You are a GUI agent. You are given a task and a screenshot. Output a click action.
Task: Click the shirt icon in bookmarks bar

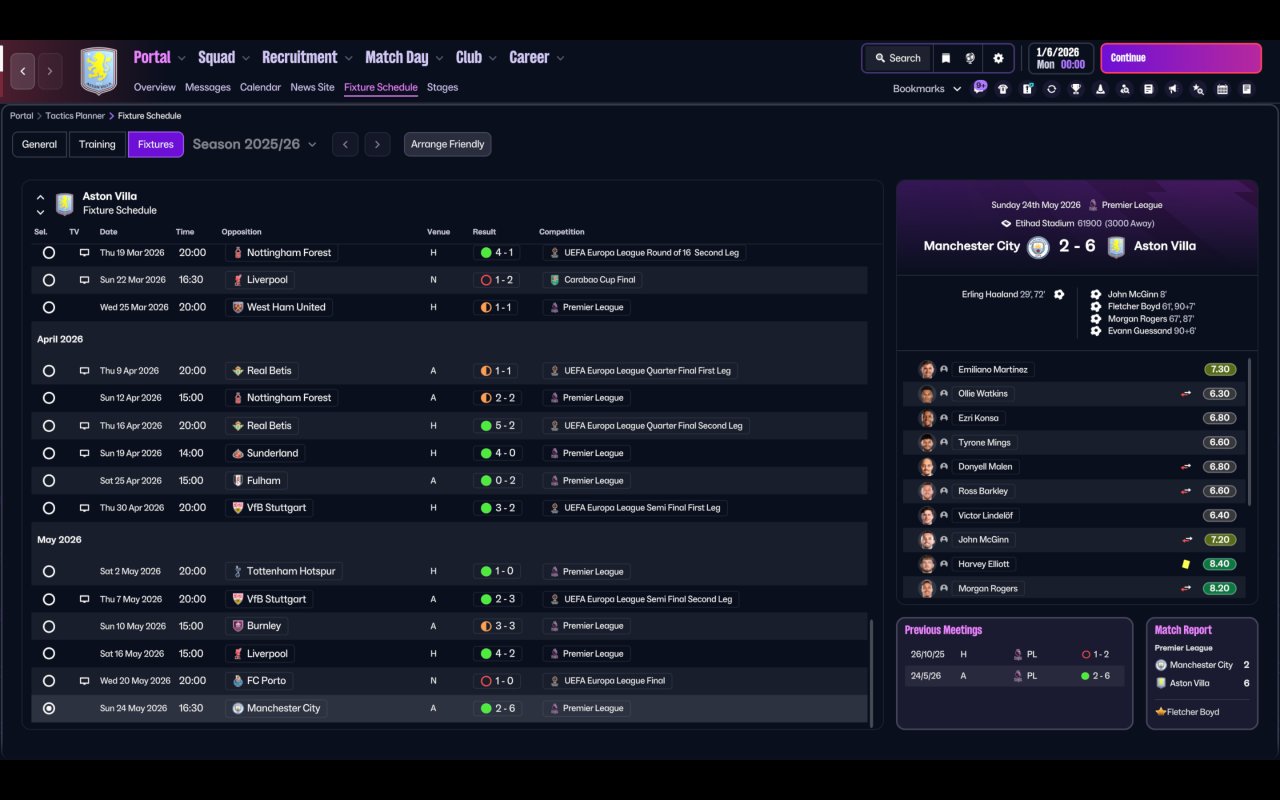pyautogui.click(x=1003, y=89)
